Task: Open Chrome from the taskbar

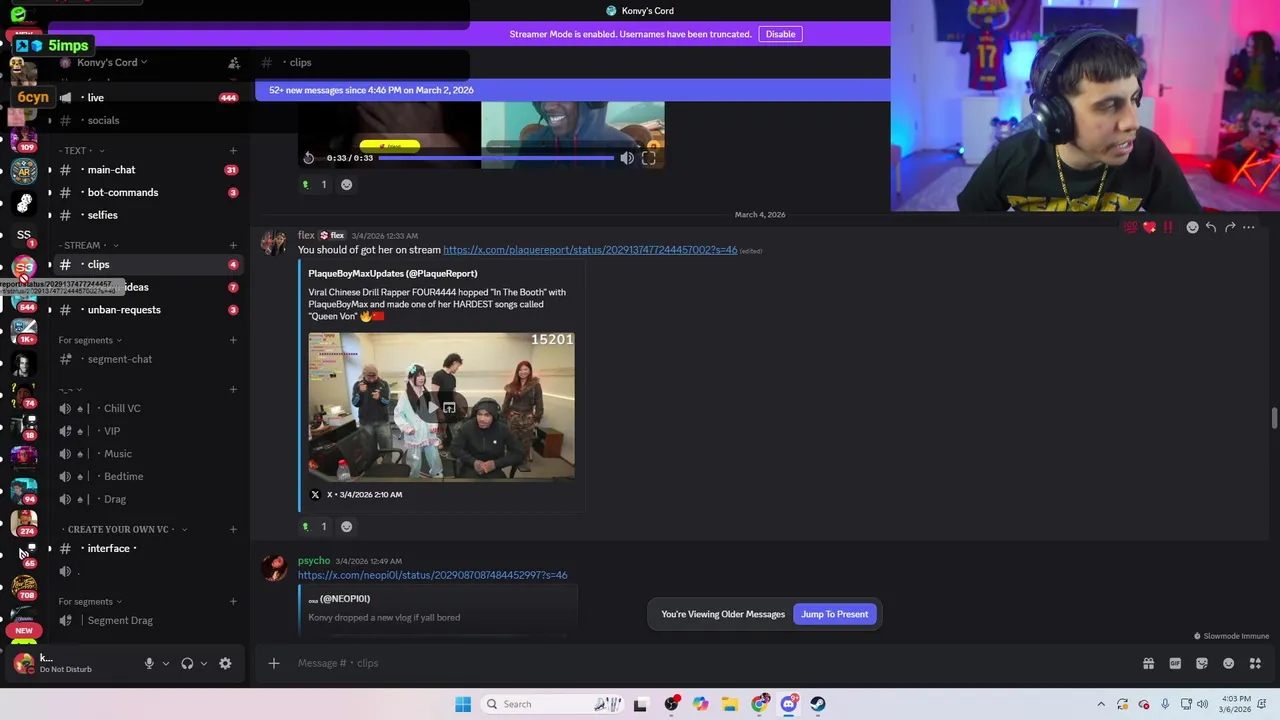Action: 760,704
